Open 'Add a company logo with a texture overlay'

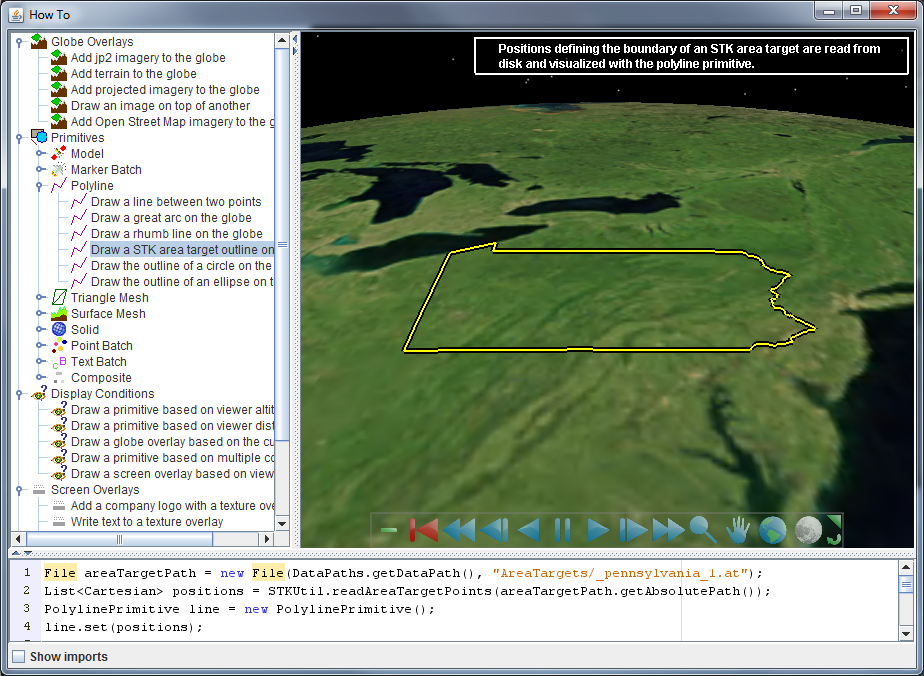point(172,506)
